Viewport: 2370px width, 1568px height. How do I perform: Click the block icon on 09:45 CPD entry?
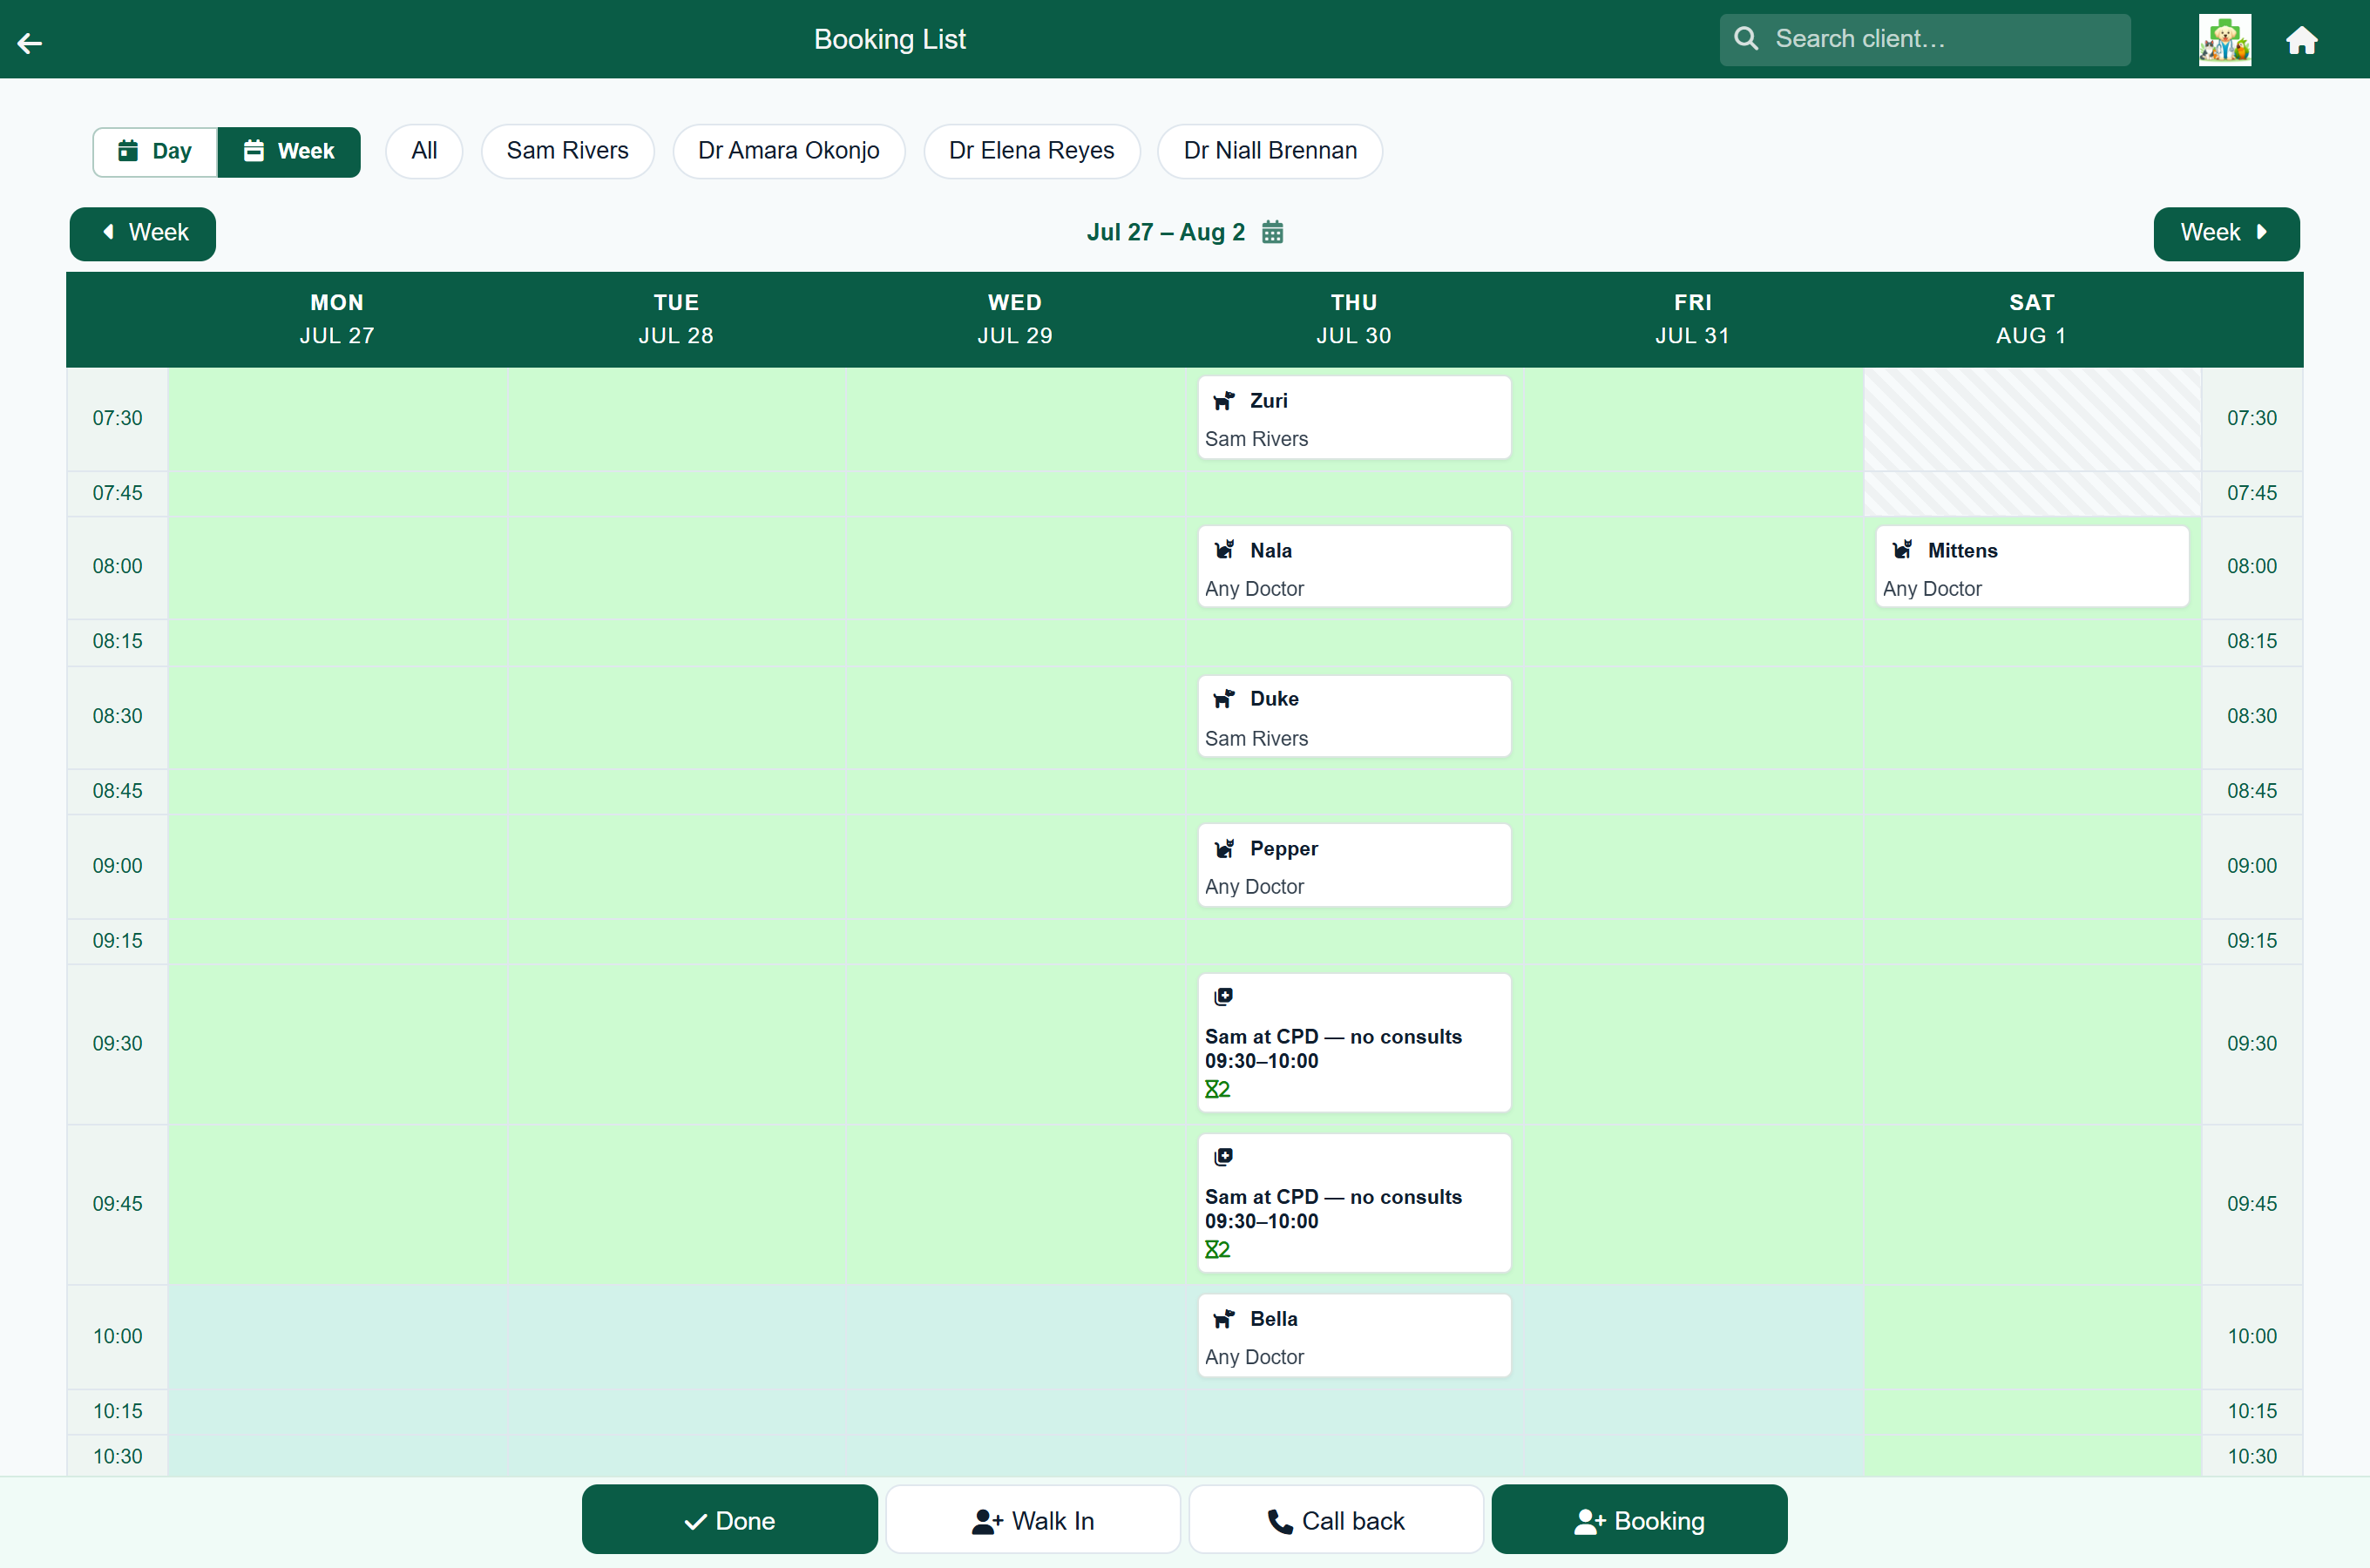tap(1223, 1157)
